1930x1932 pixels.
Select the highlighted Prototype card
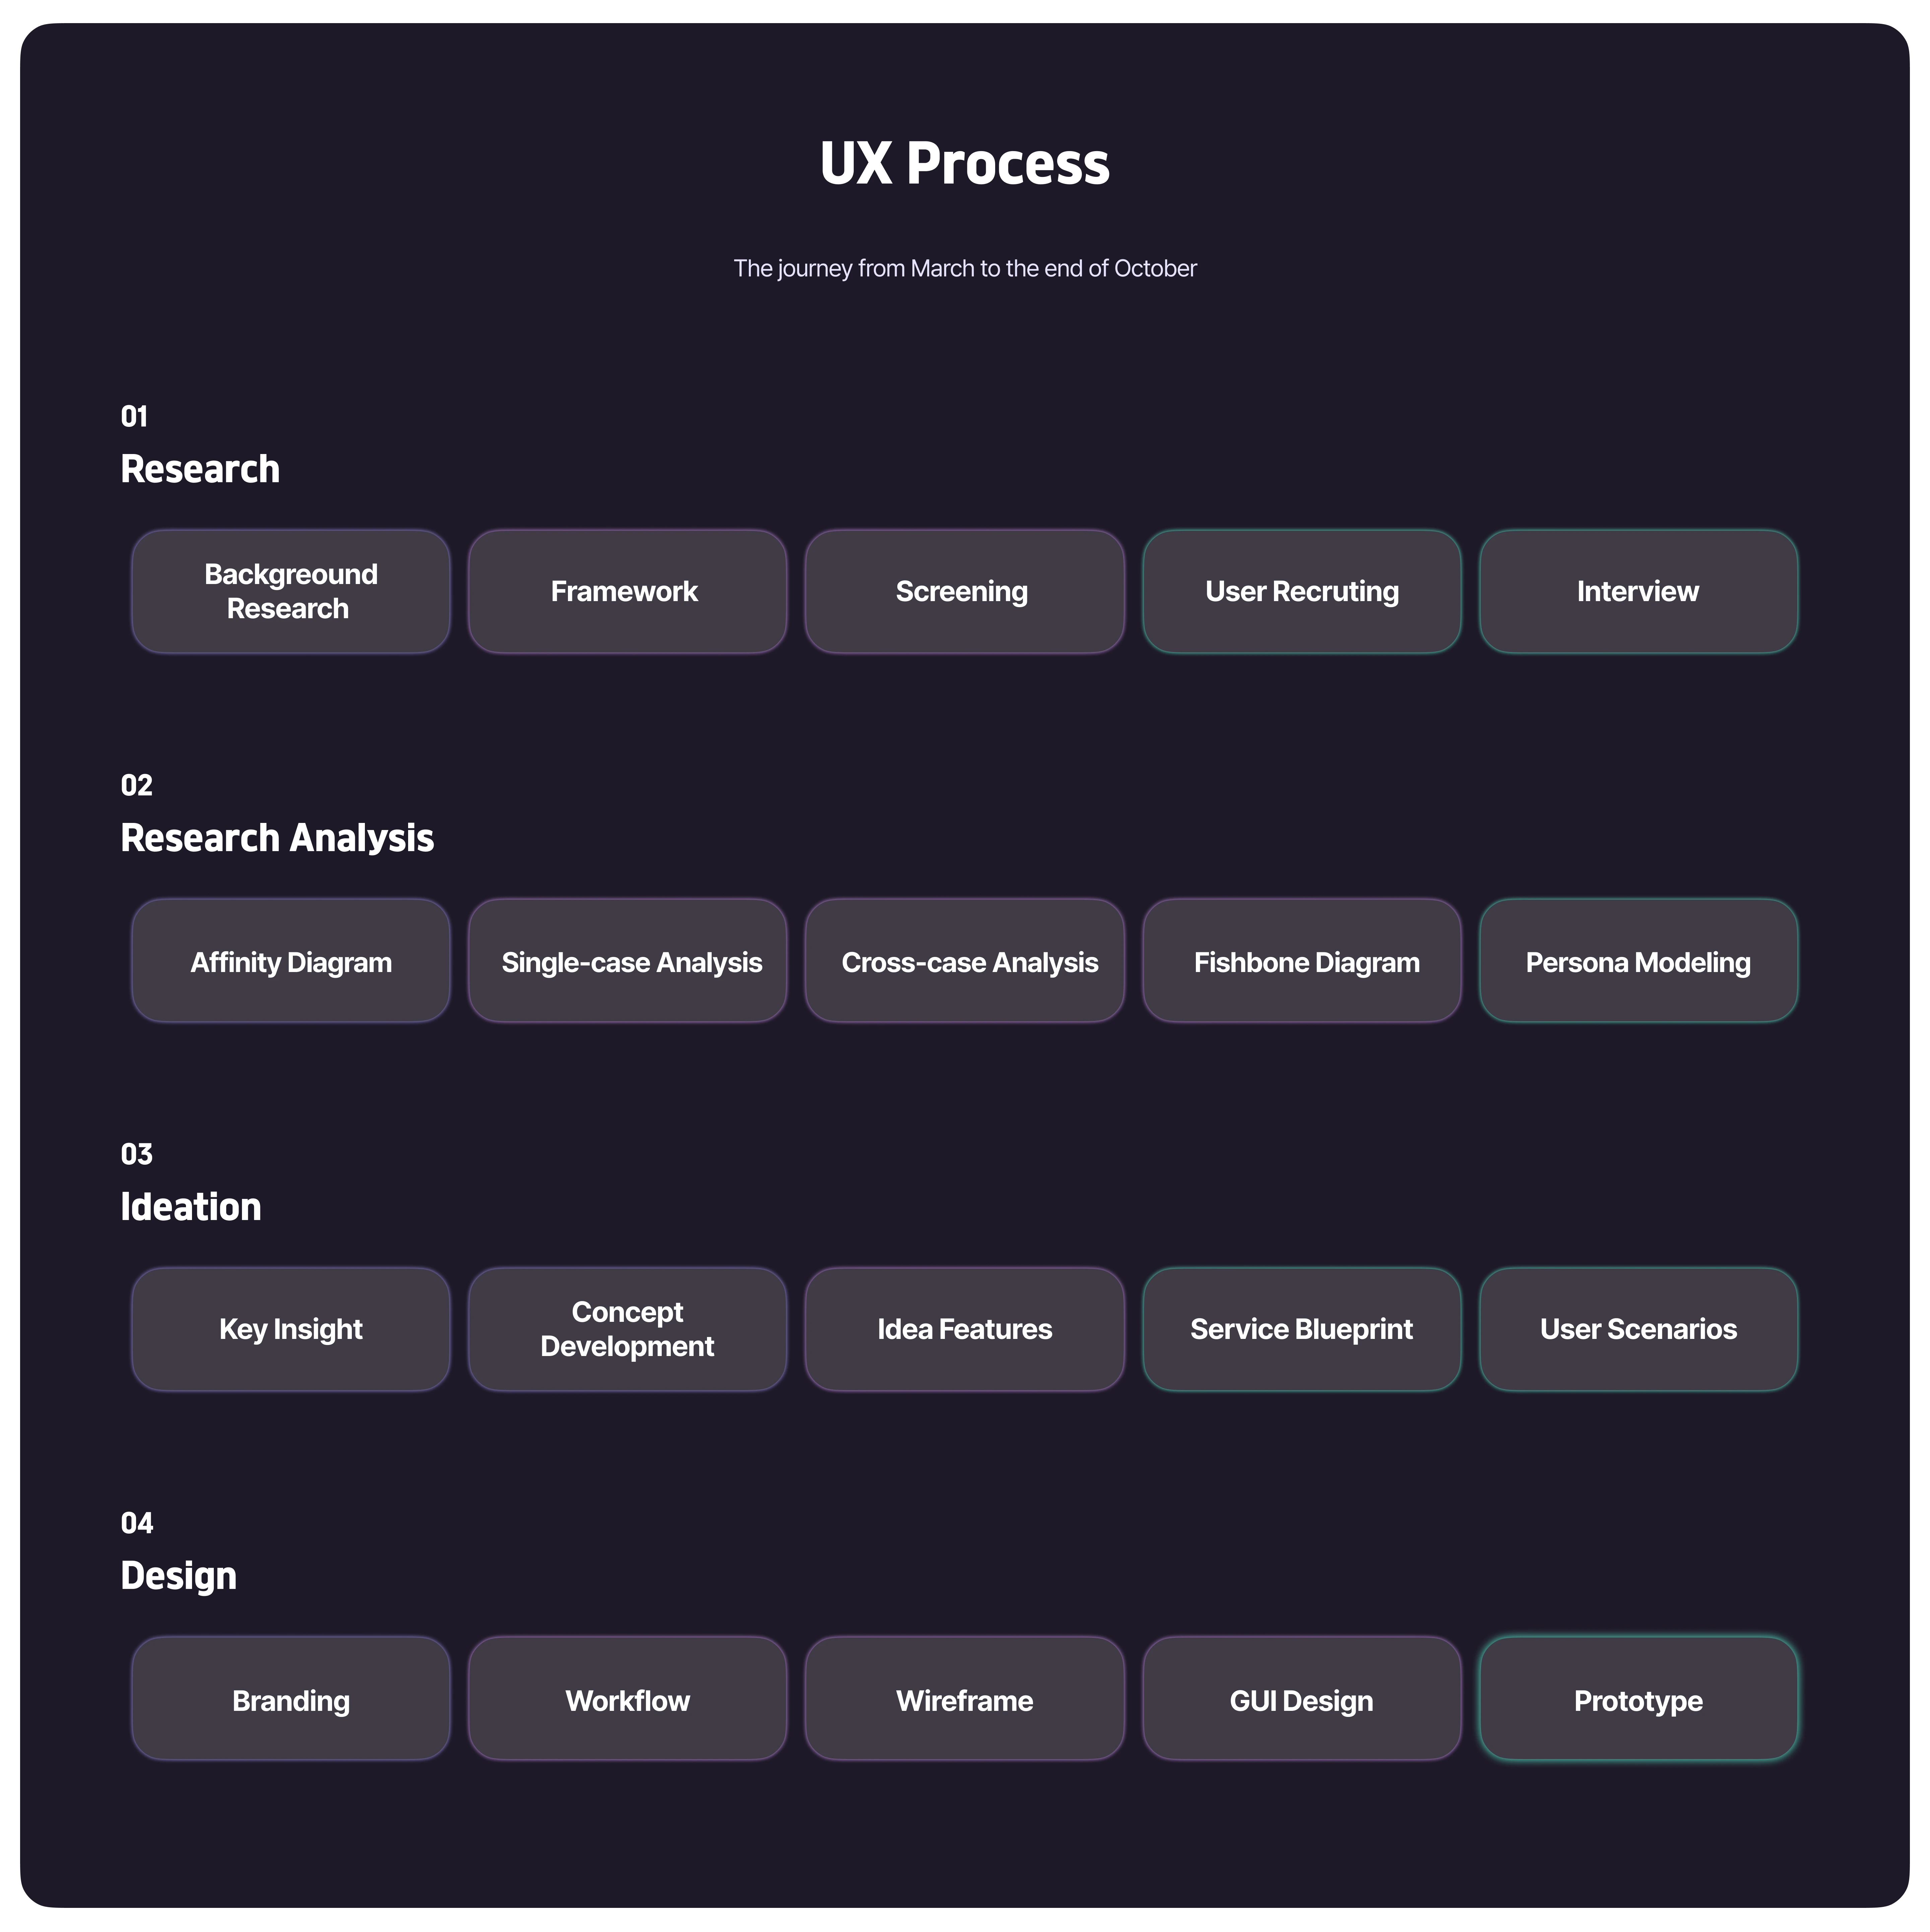pos(1638,1698)
